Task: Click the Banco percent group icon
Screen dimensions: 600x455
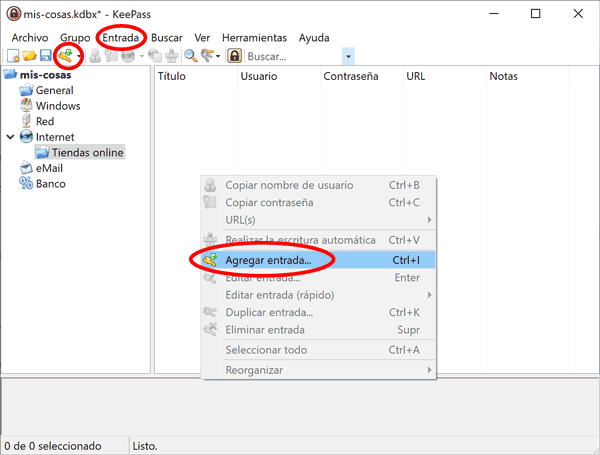Action: 26,183
